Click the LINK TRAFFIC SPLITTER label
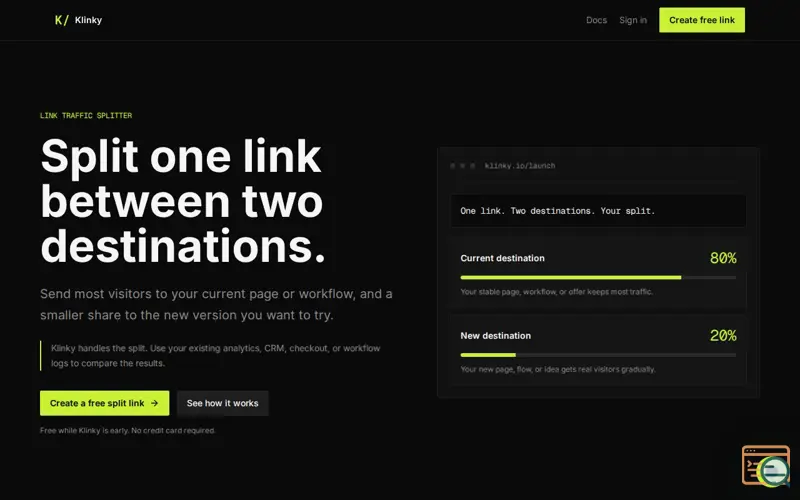Viewport: 800px width, 500px height. [x=86, y=116]
